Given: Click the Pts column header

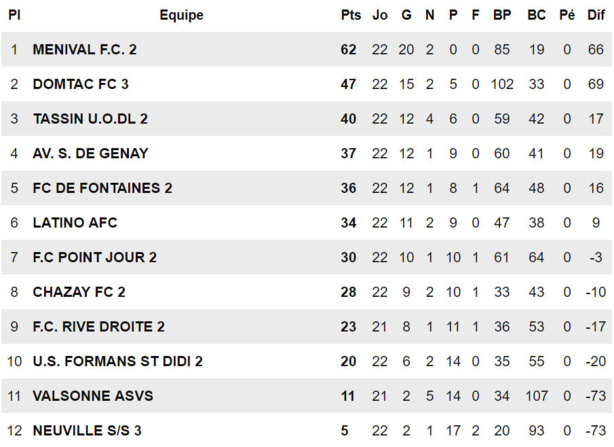Looking at the screenshot, I should (350, 15).
